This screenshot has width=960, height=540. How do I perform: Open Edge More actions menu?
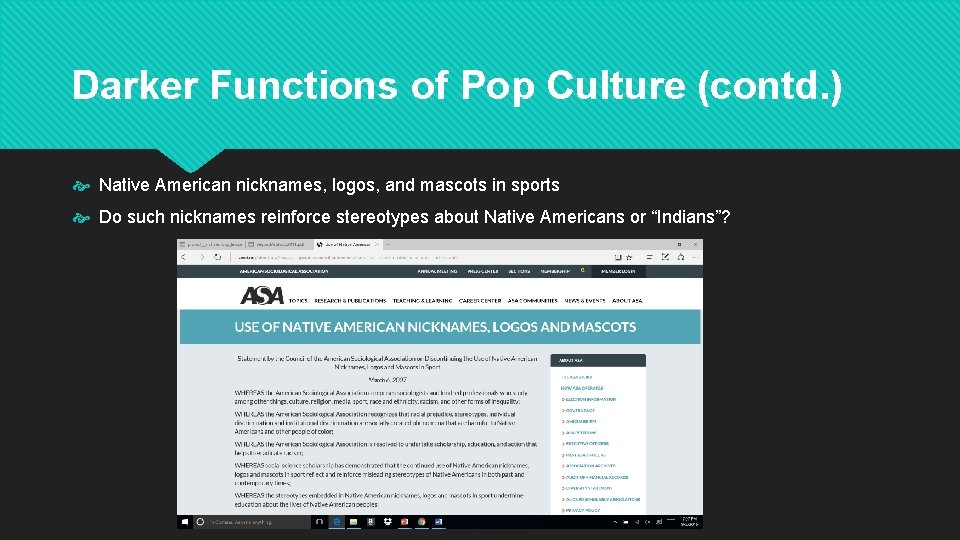[x=695, y=257]
